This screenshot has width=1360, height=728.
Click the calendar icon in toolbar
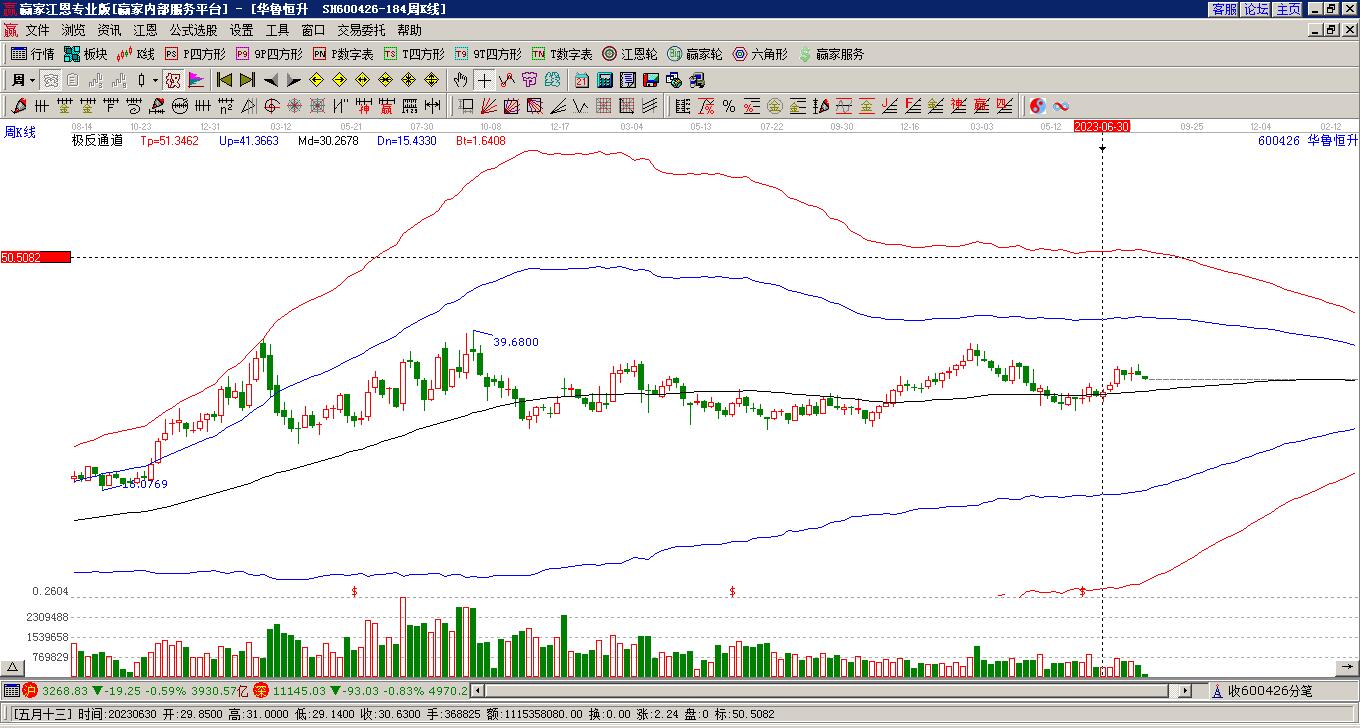tap(581, 80)
